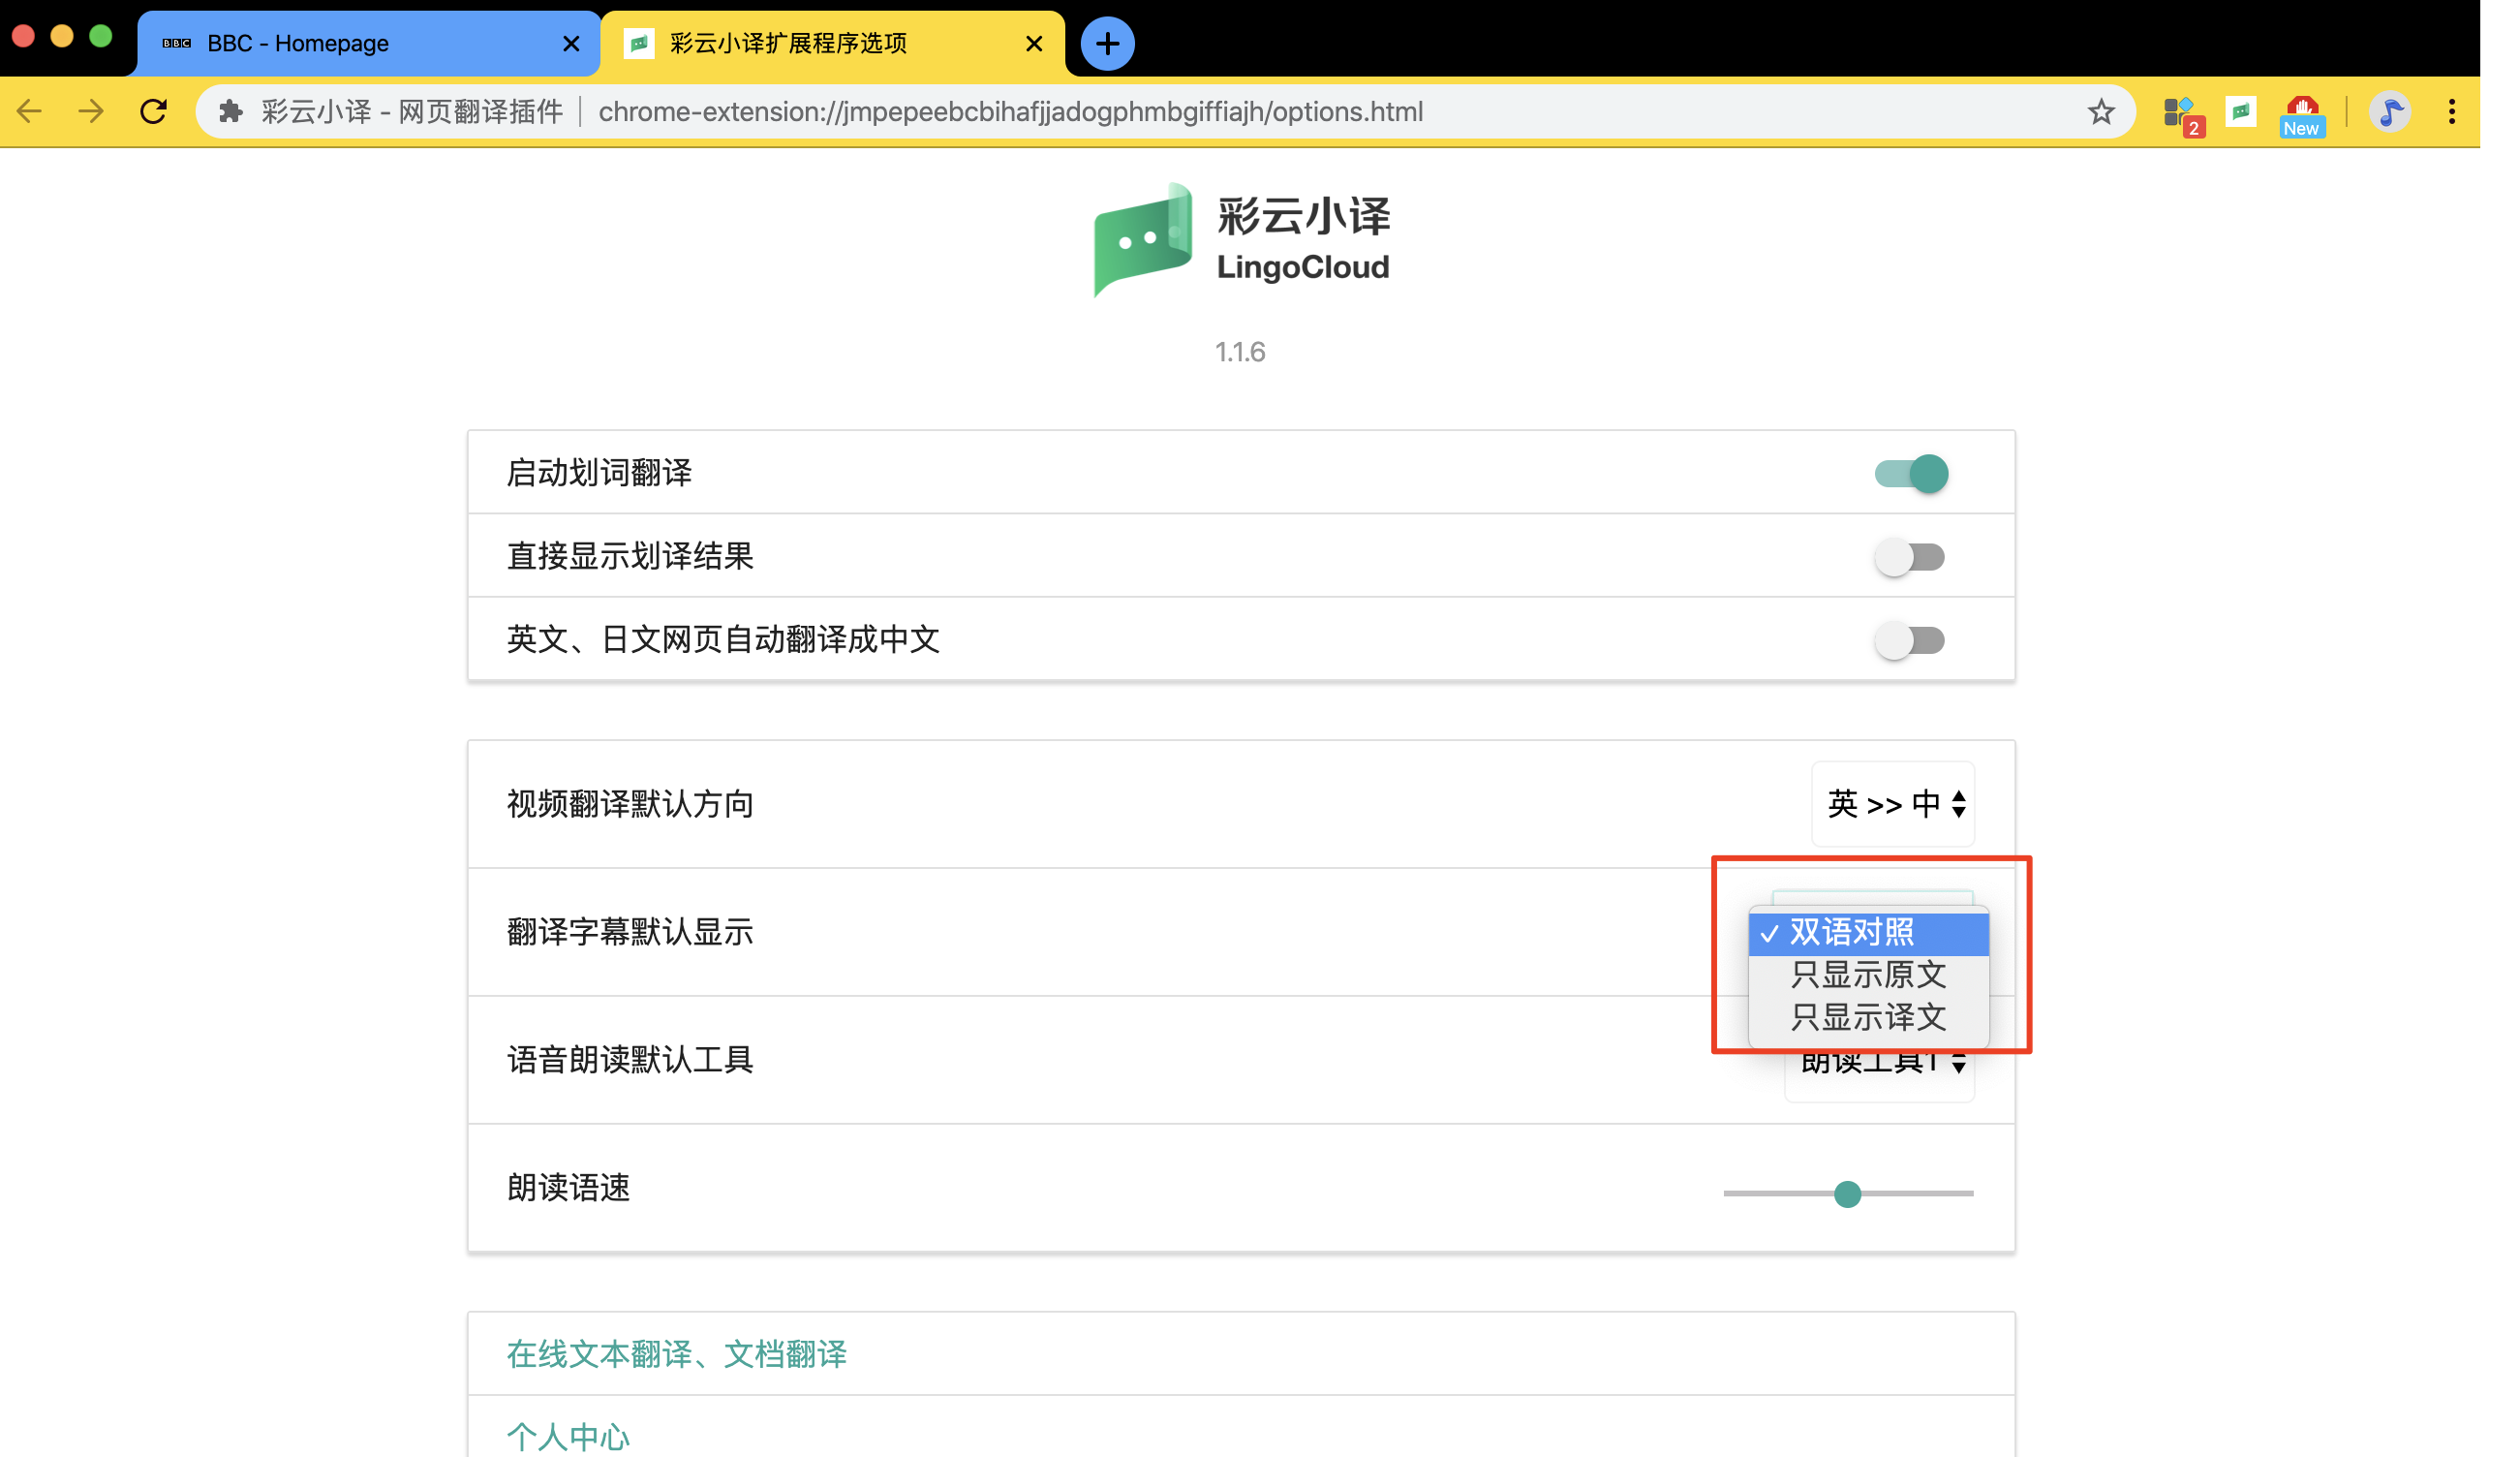Click the extension puzzle icon in address bar
This screenshot has height=1457, width=2520.
pyautogui.click(x=231, y=111)
